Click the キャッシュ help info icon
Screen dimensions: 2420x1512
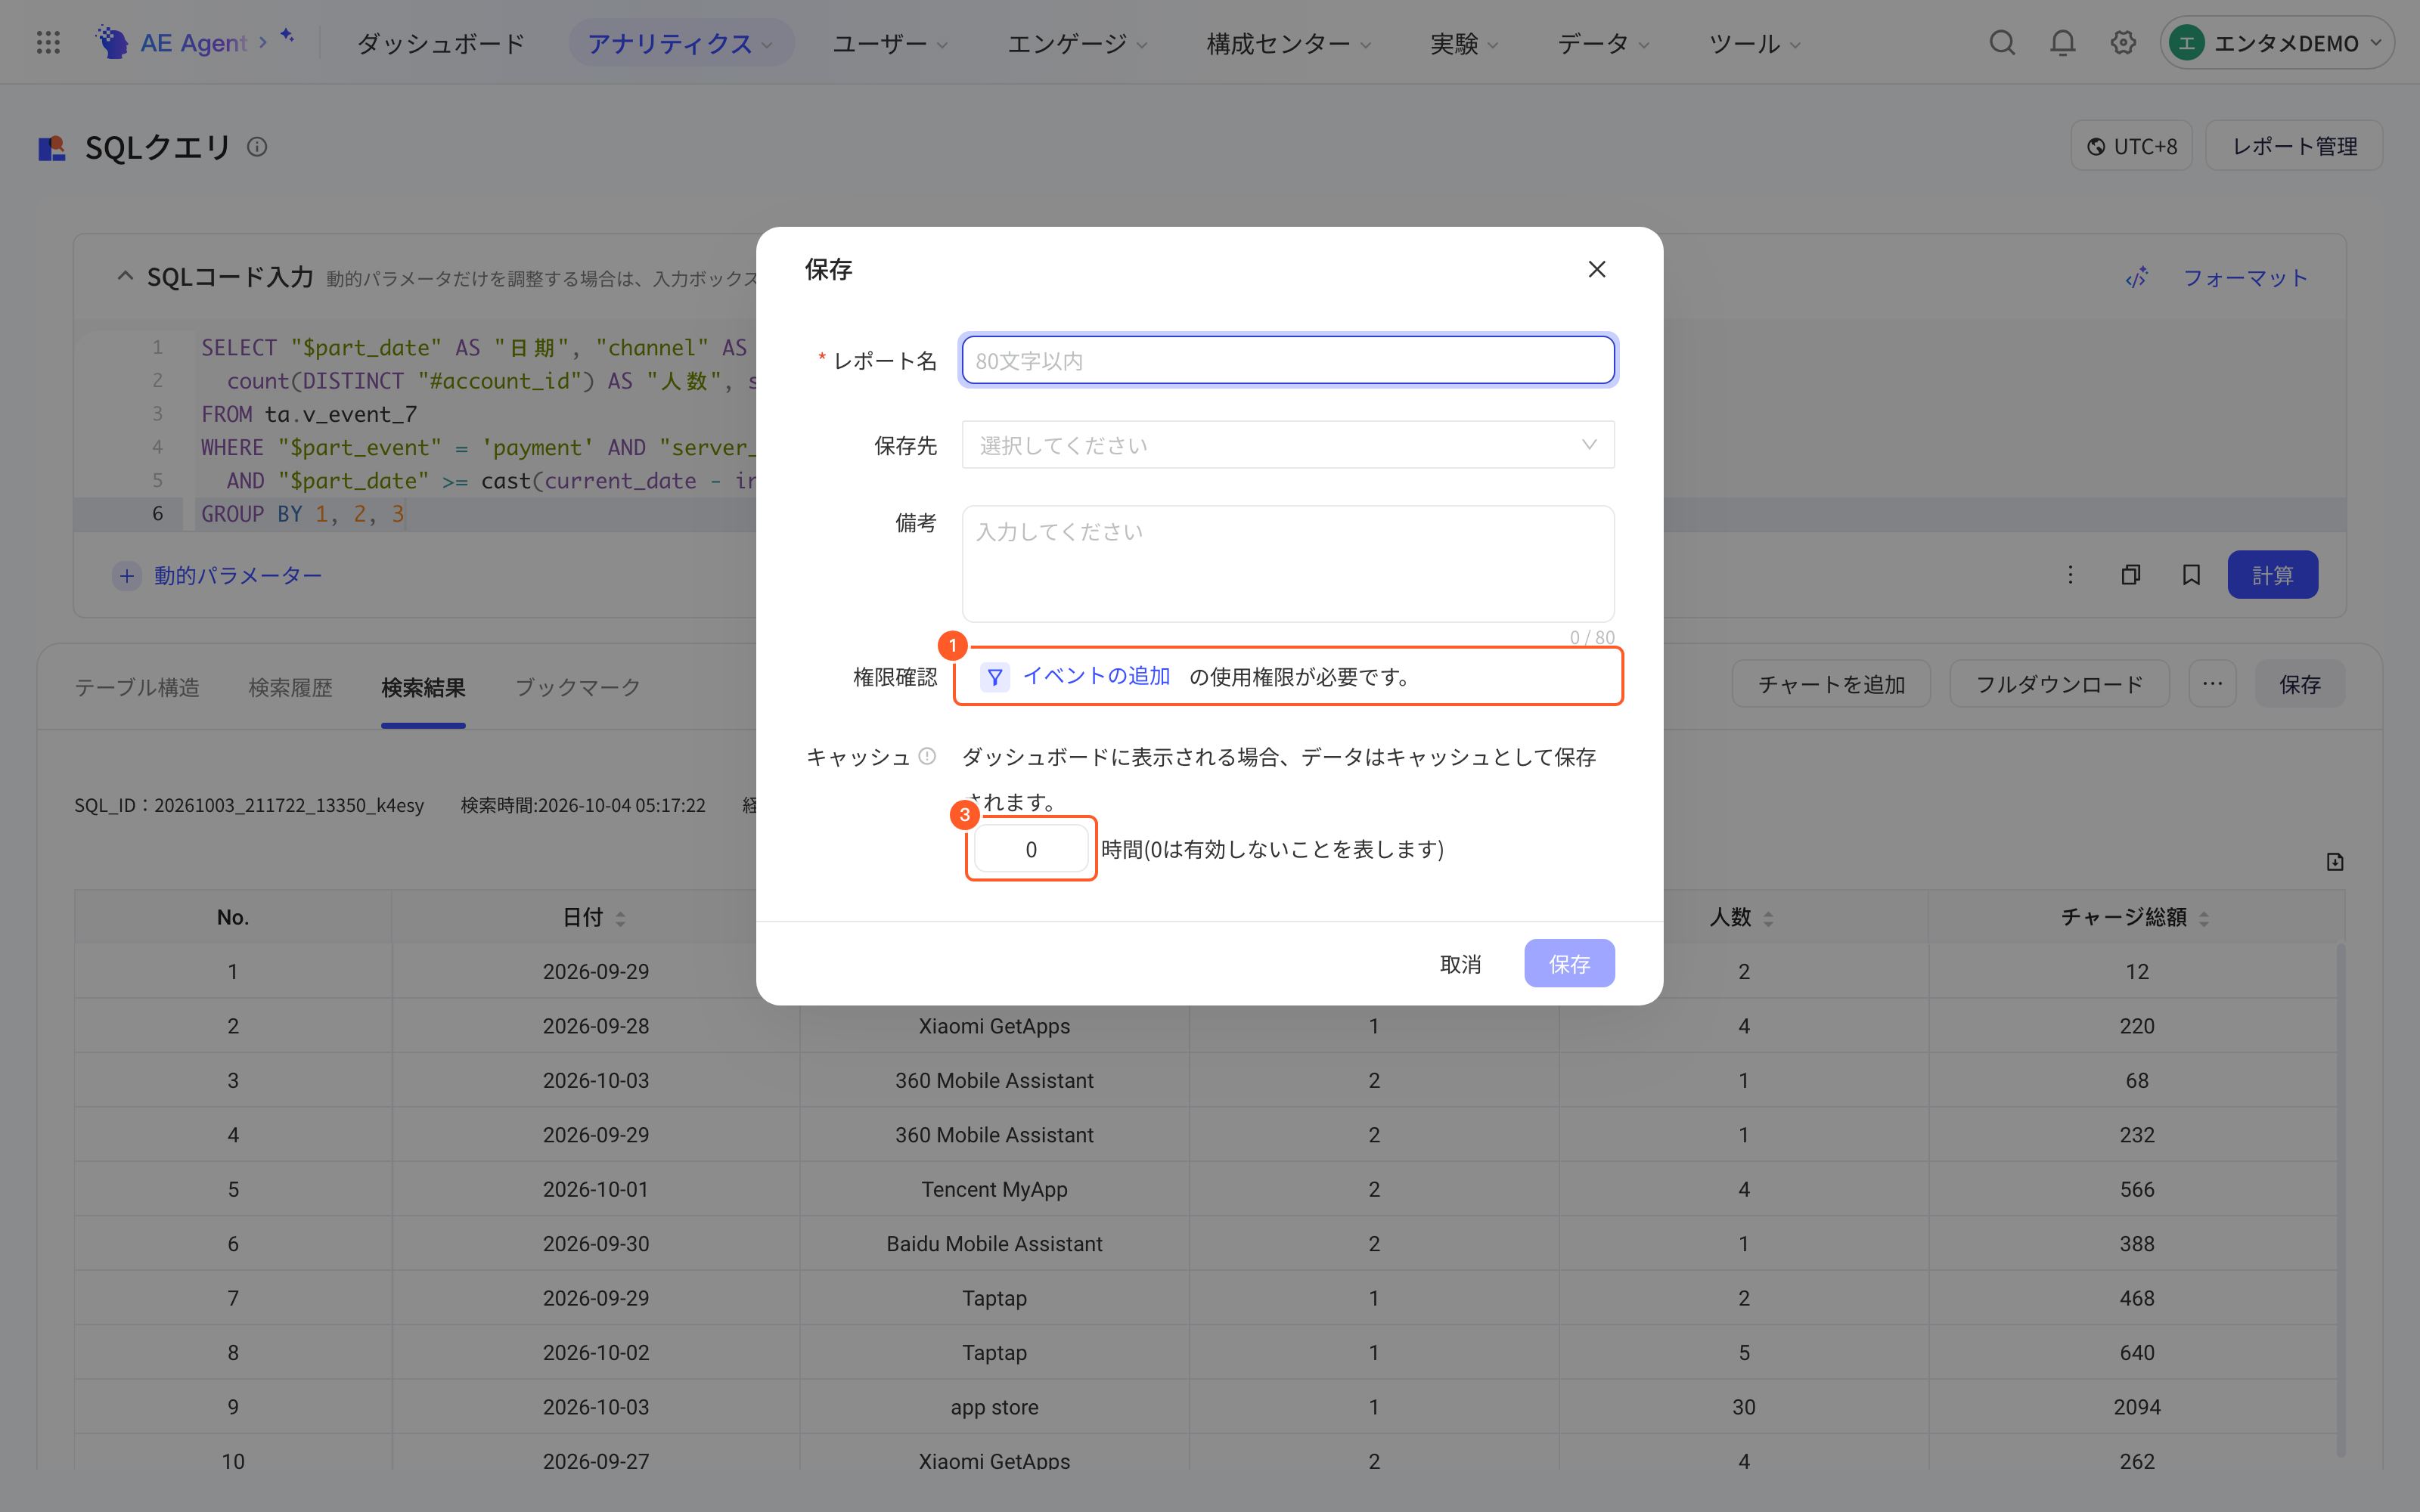click(927, 756)
